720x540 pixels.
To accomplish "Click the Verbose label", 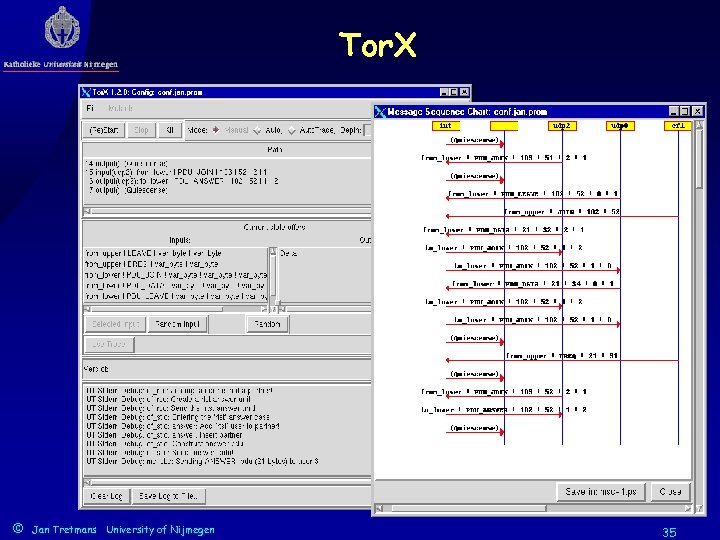I will (96, 369).
